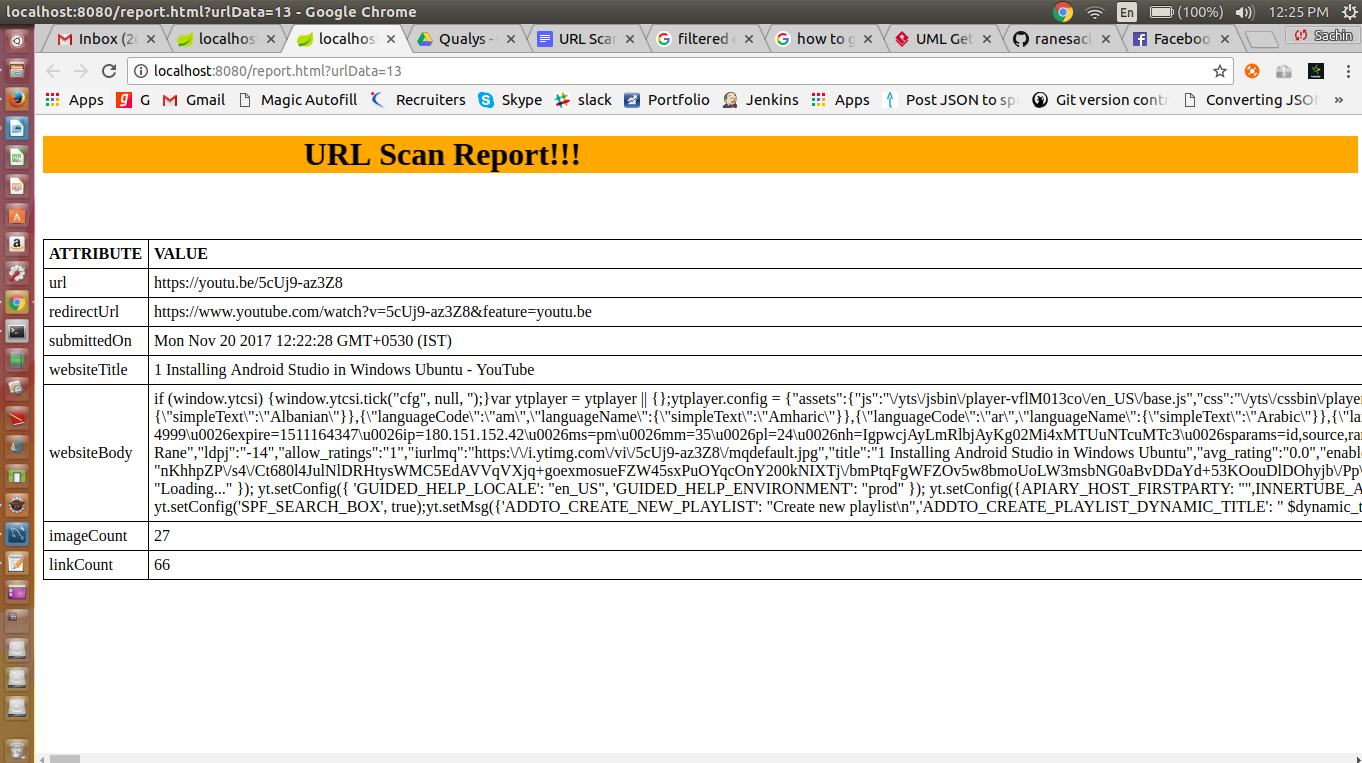Screen dimensions: 1362x763
Task: Open the En keyboard layout indicator
Action: tap(1127, 12)
